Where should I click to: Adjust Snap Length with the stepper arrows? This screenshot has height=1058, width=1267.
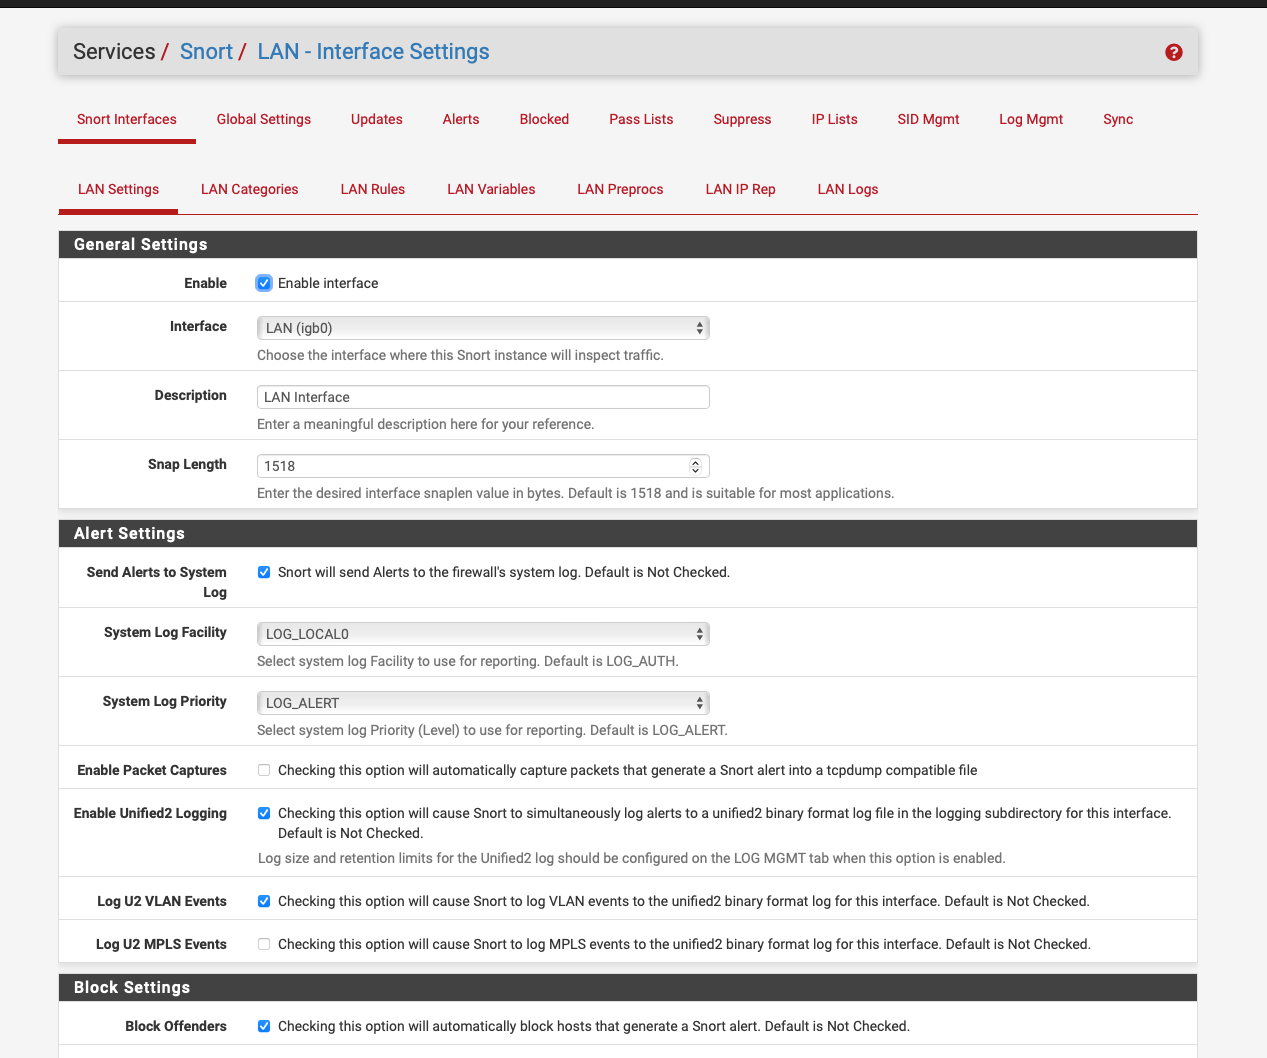coord(695,466)
